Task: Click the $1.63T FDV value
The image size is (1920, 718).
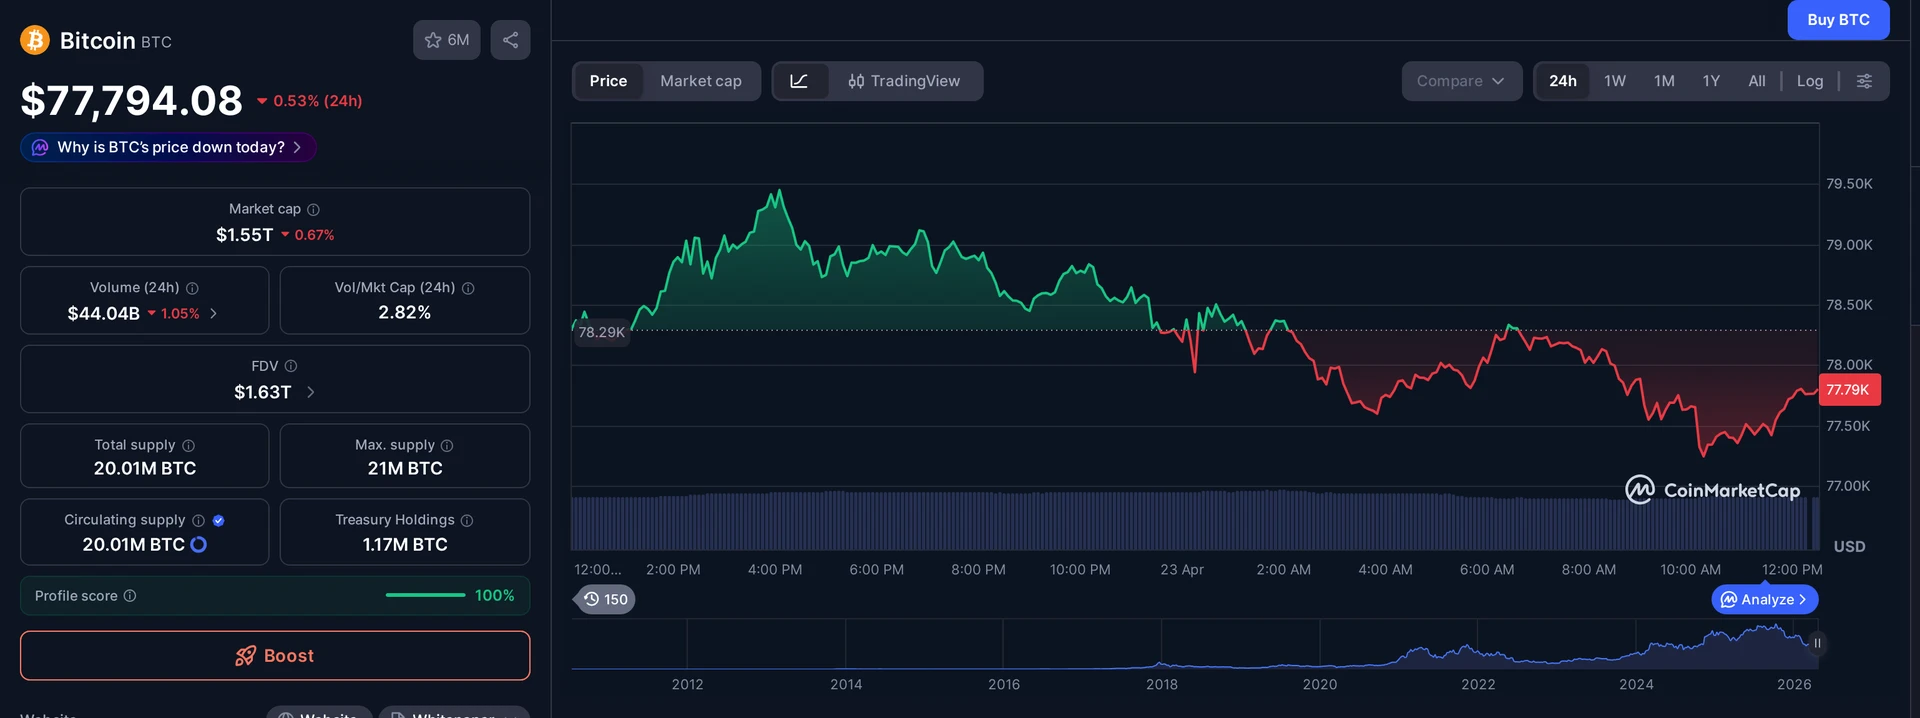Action: coord(263,392)
